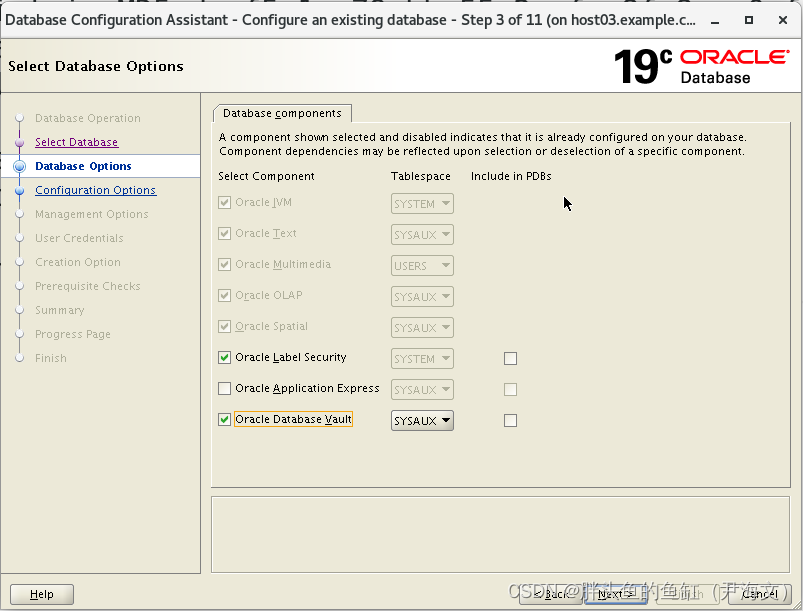Click the Summary step

60,310
